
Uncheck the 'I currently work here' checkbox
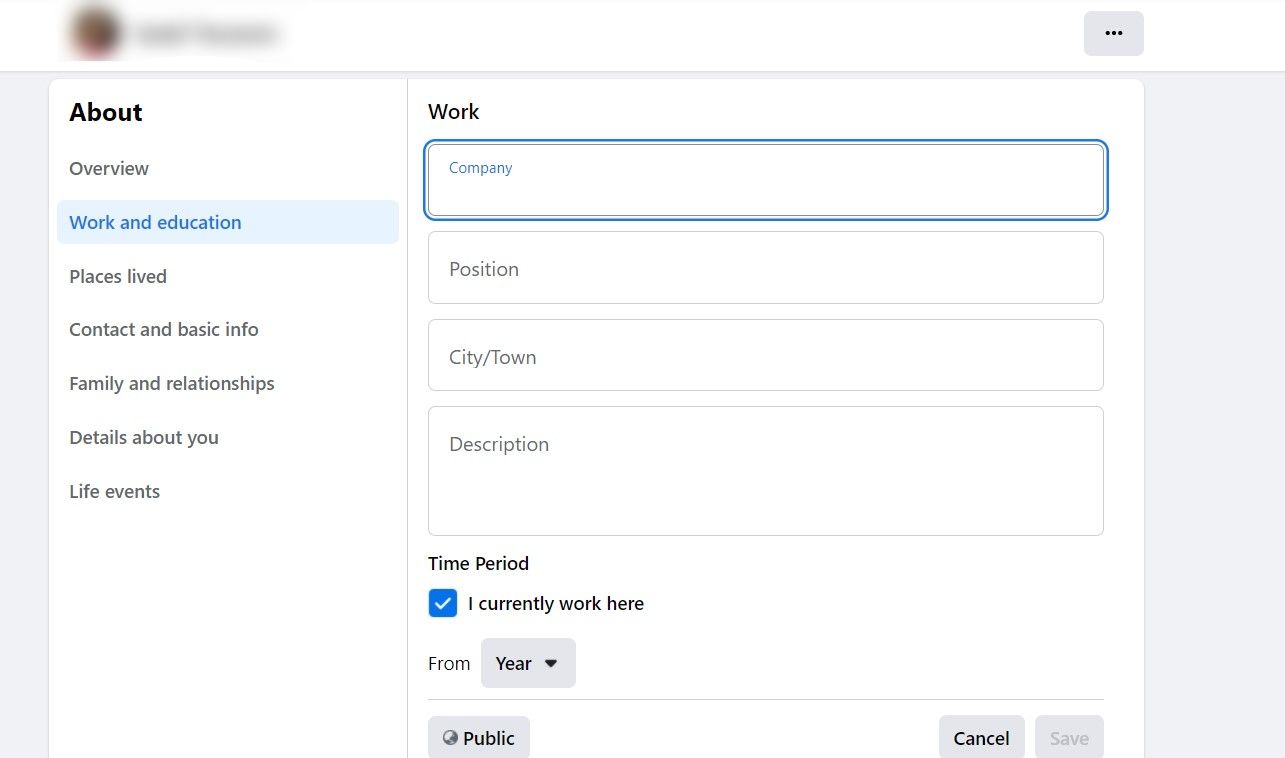442,603
